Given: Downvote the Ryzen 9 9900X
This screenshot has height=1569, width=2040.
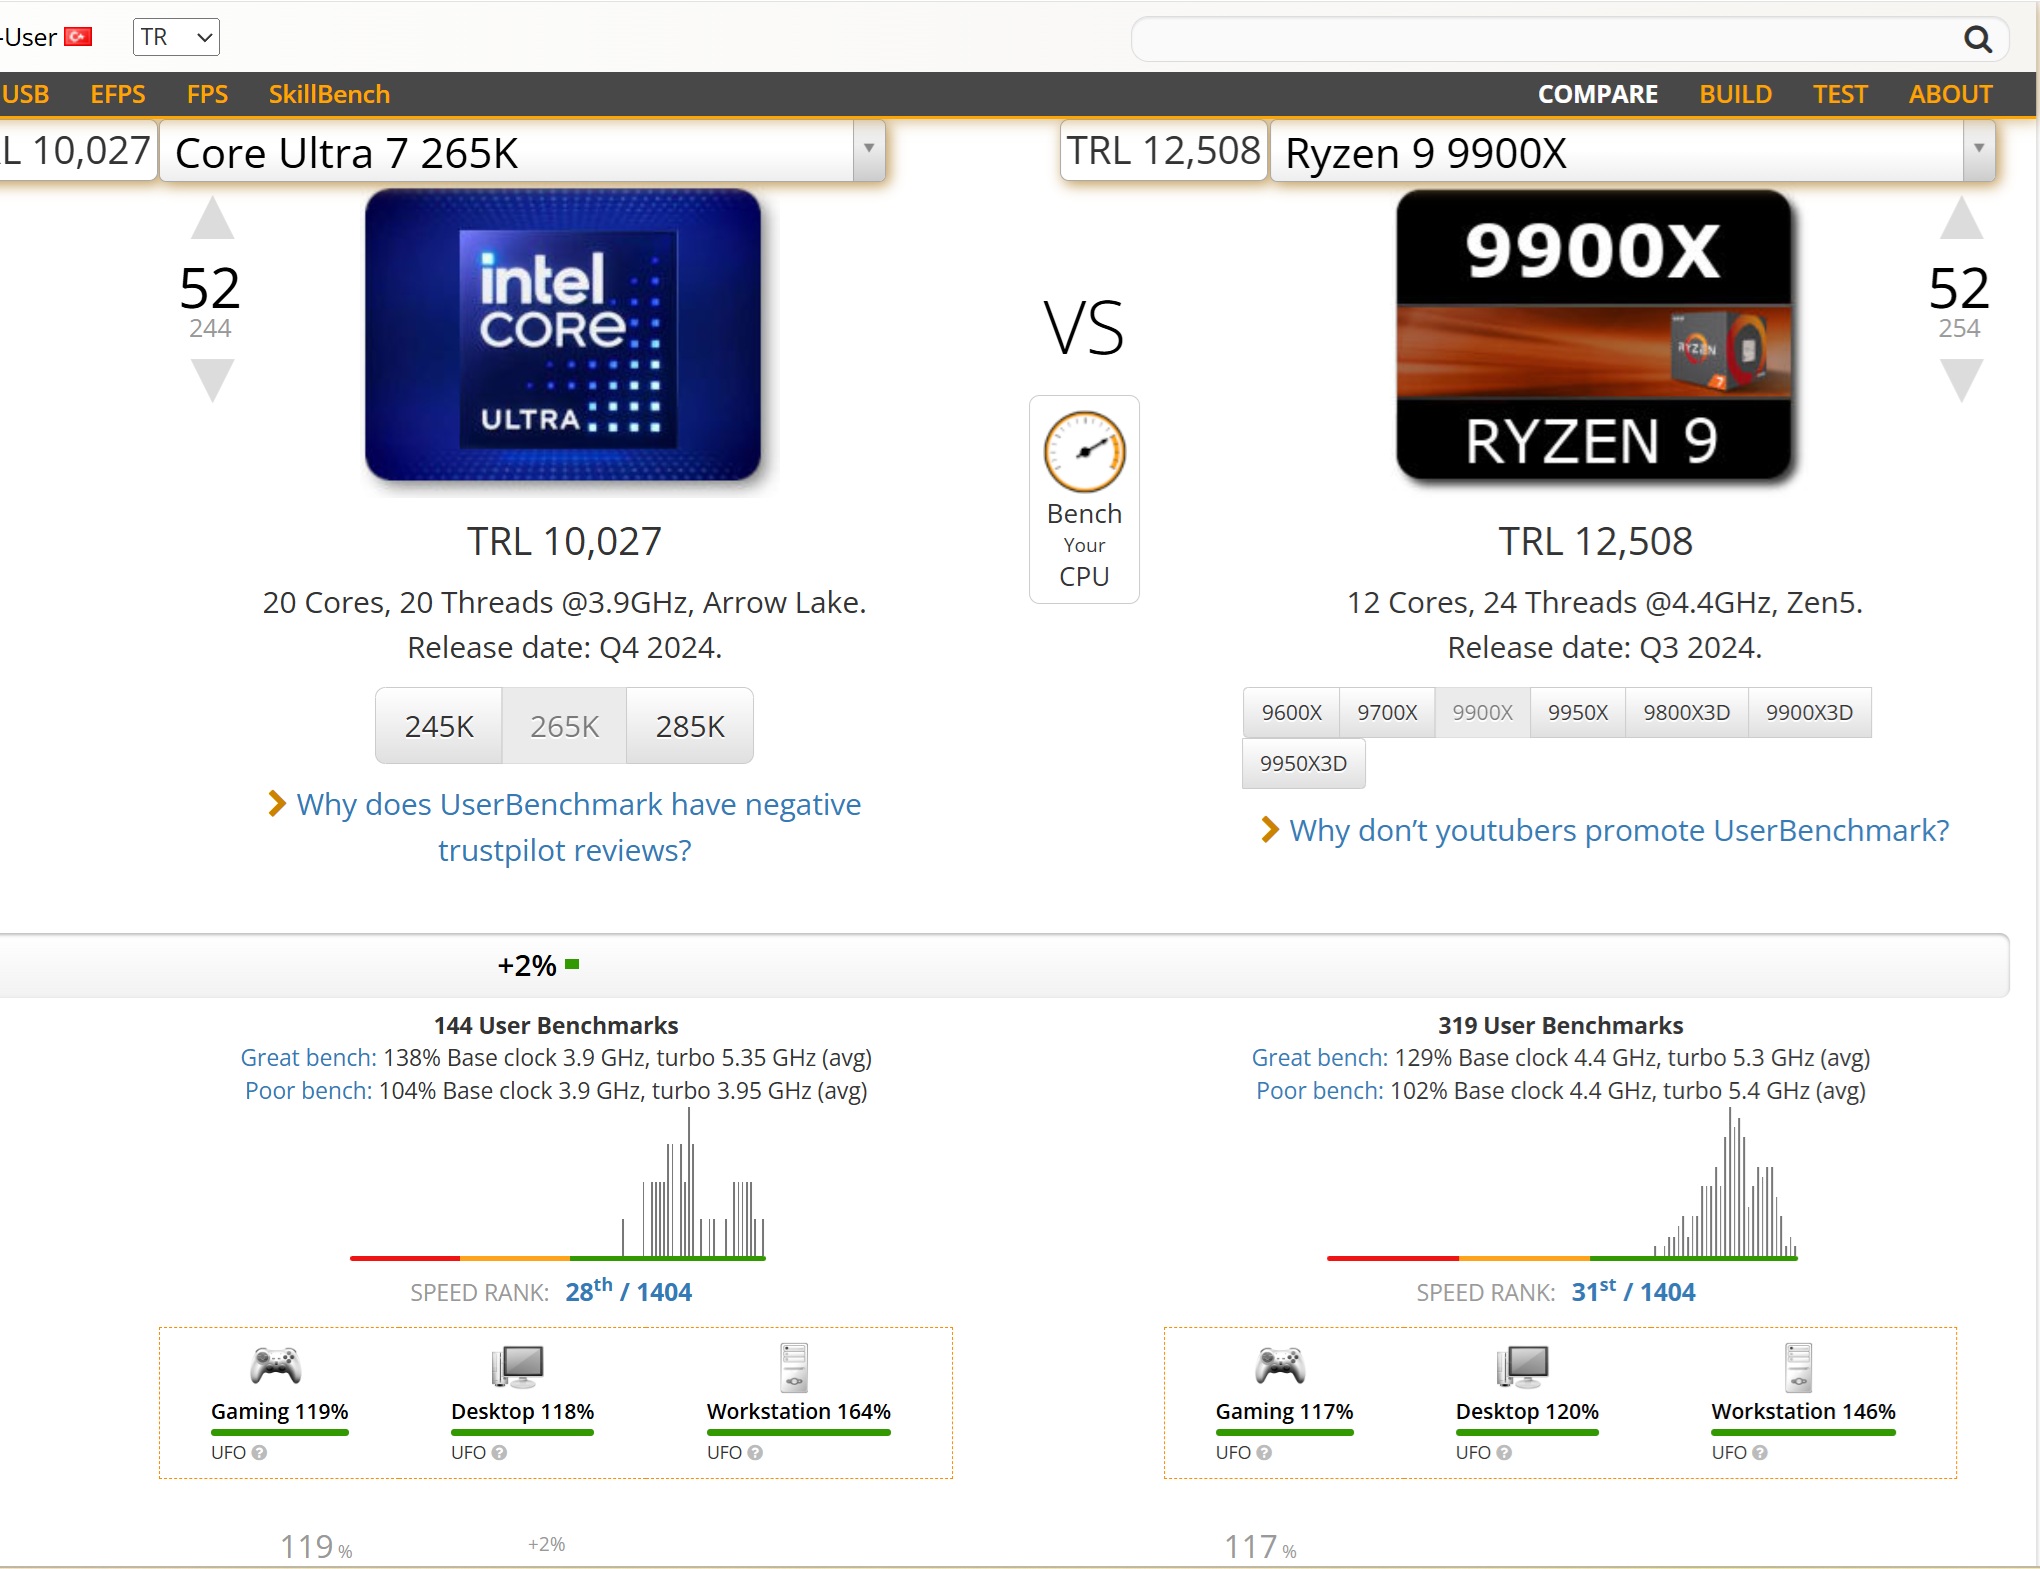Looking at the screenshot, I should pyautogui.click(x=1961, y=380).
